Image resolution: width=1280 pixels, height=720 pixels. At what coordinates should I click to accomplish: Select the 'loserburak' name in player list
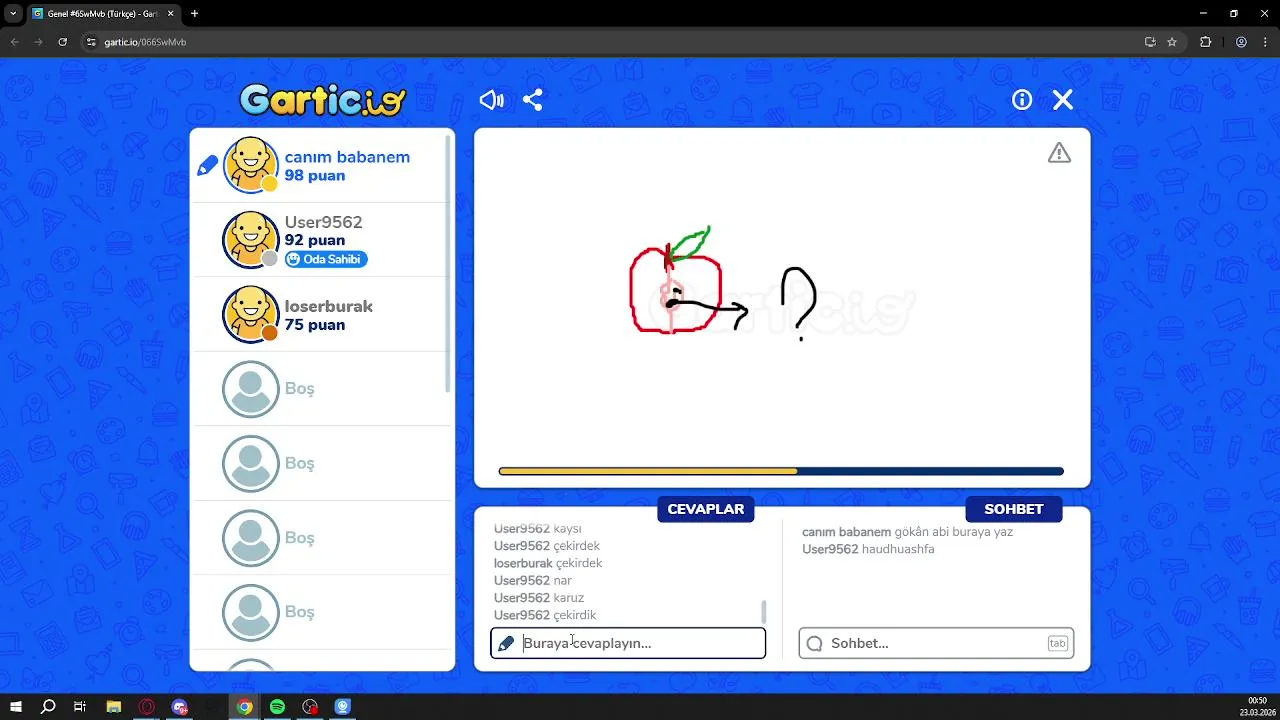[x=328, y=306]
